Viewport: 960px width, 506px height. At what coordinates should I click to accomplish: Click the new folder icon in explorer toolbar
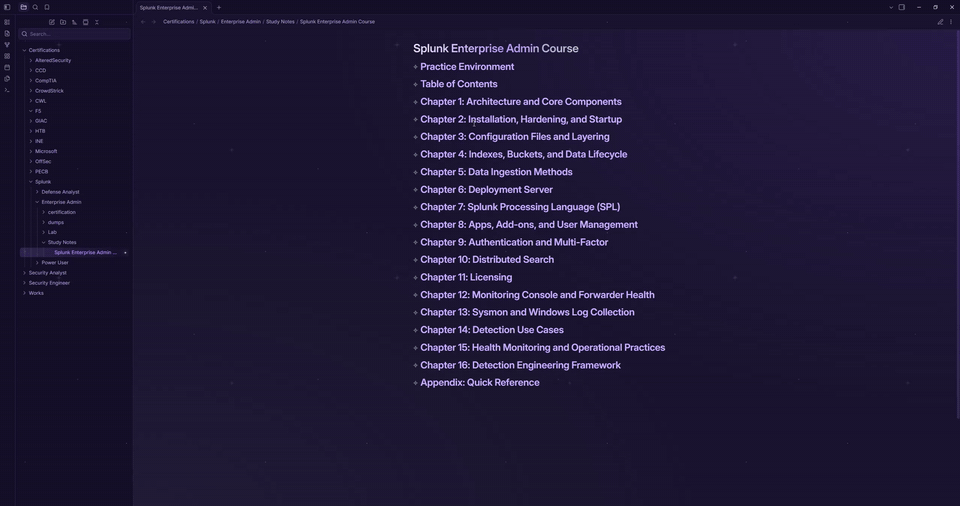click(63, 22)
